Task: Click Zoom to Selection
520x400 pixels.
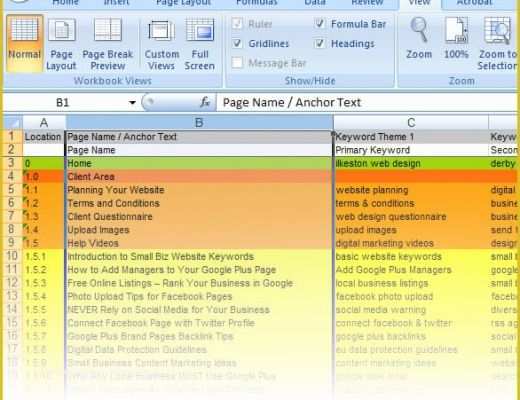Action: pos(497,43)
